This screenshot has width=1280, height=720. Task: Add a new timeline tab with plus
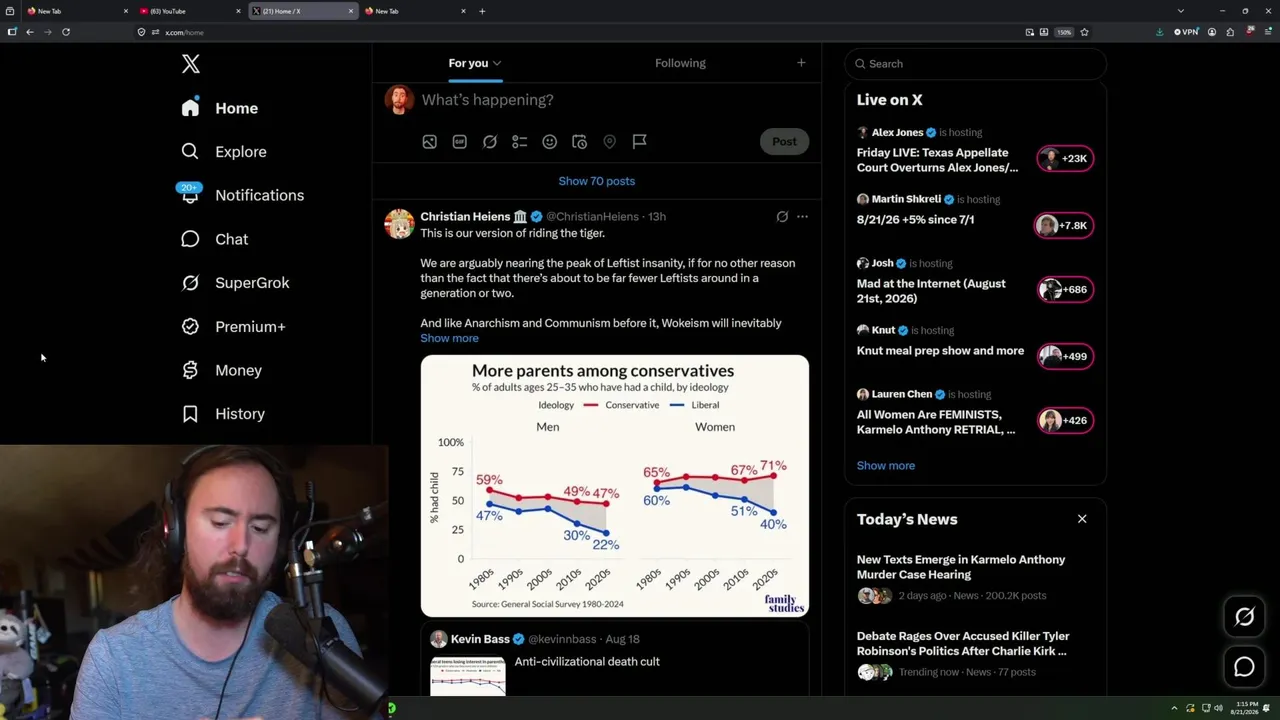tap(801, 63)
